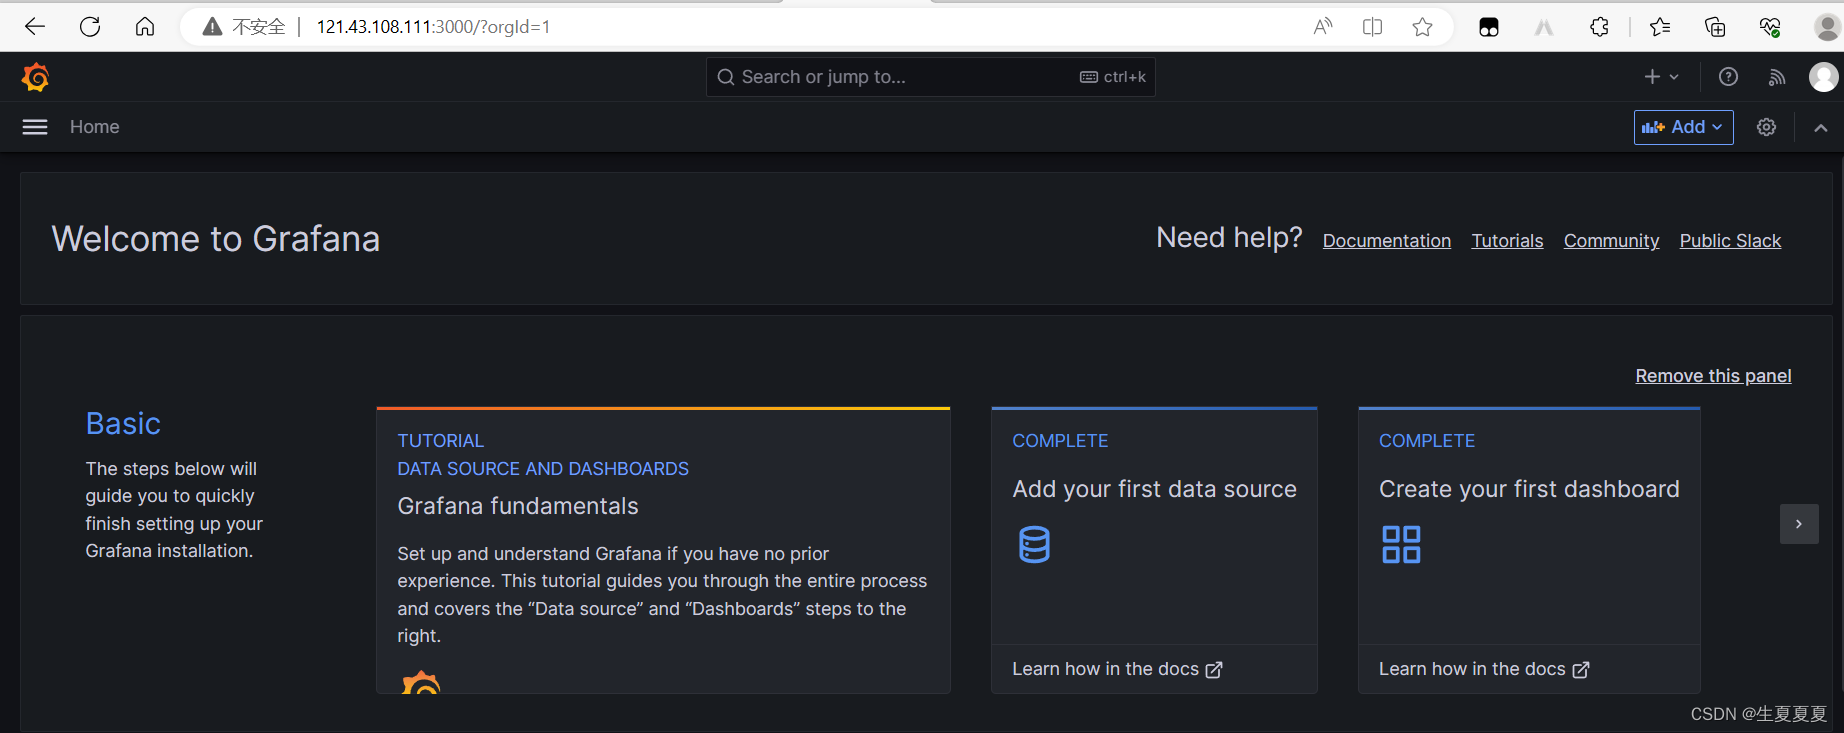Open the Grafana news feed RSS icon

1777,77
